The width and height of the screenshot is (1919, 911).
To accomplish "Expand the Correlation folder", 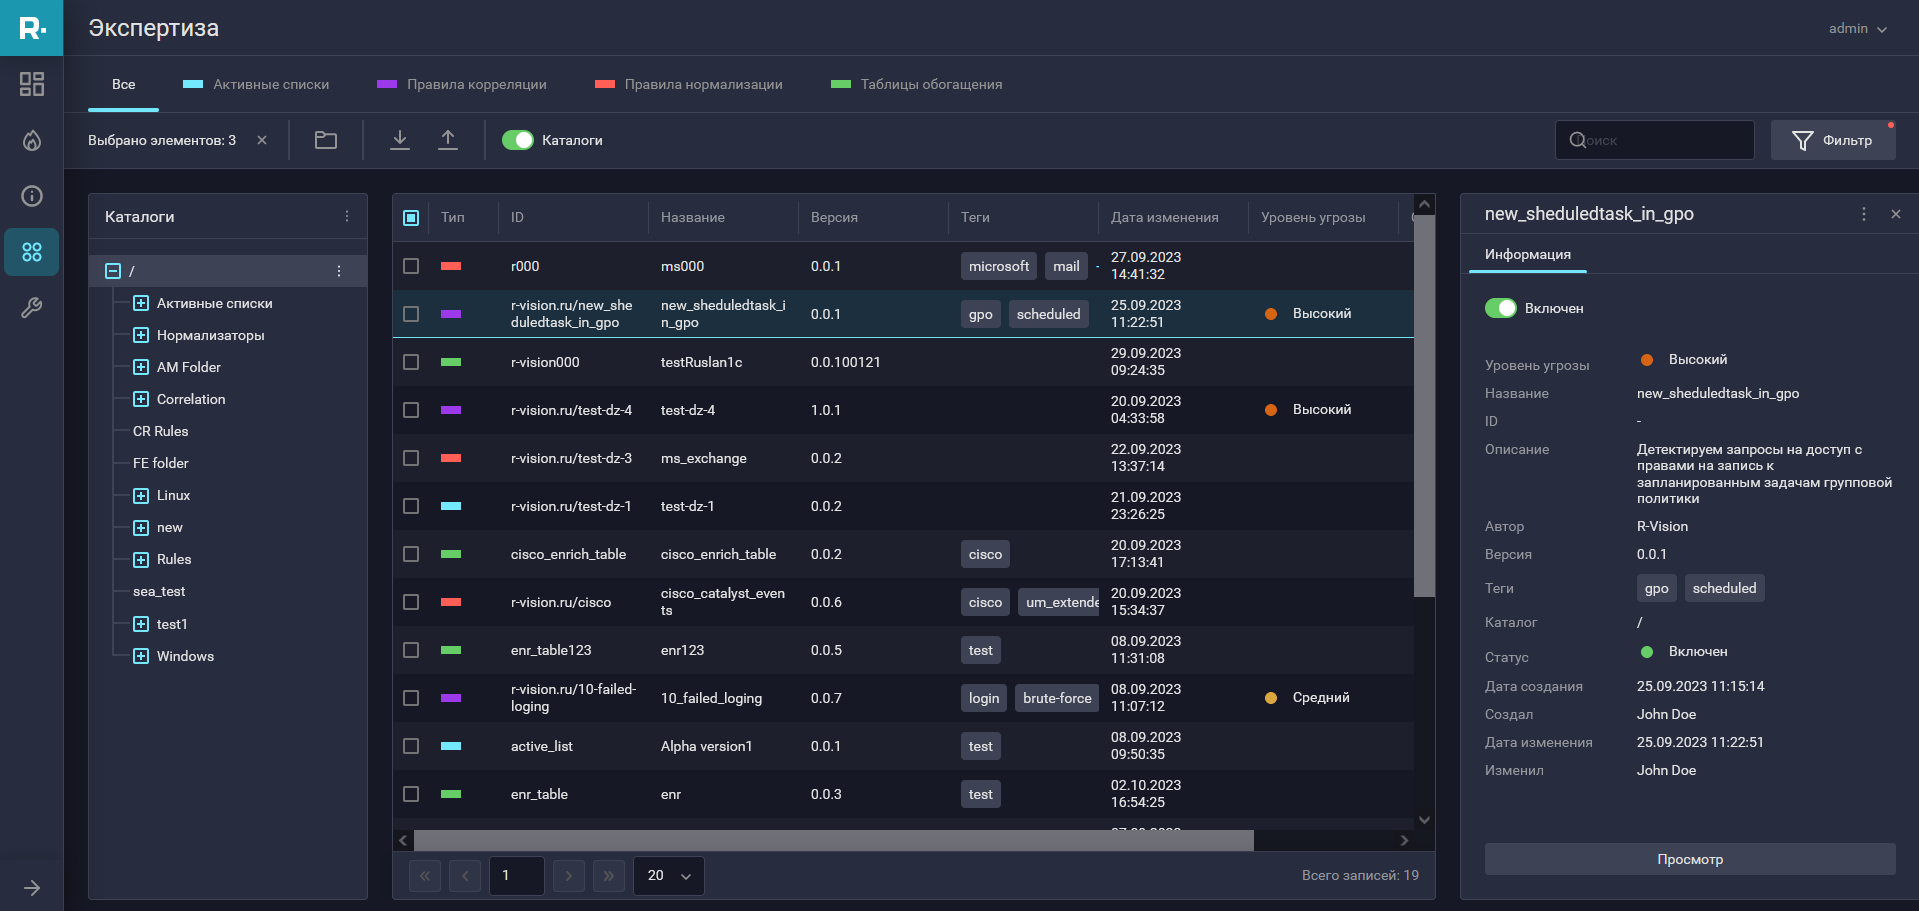I will (x=141, y=399).
